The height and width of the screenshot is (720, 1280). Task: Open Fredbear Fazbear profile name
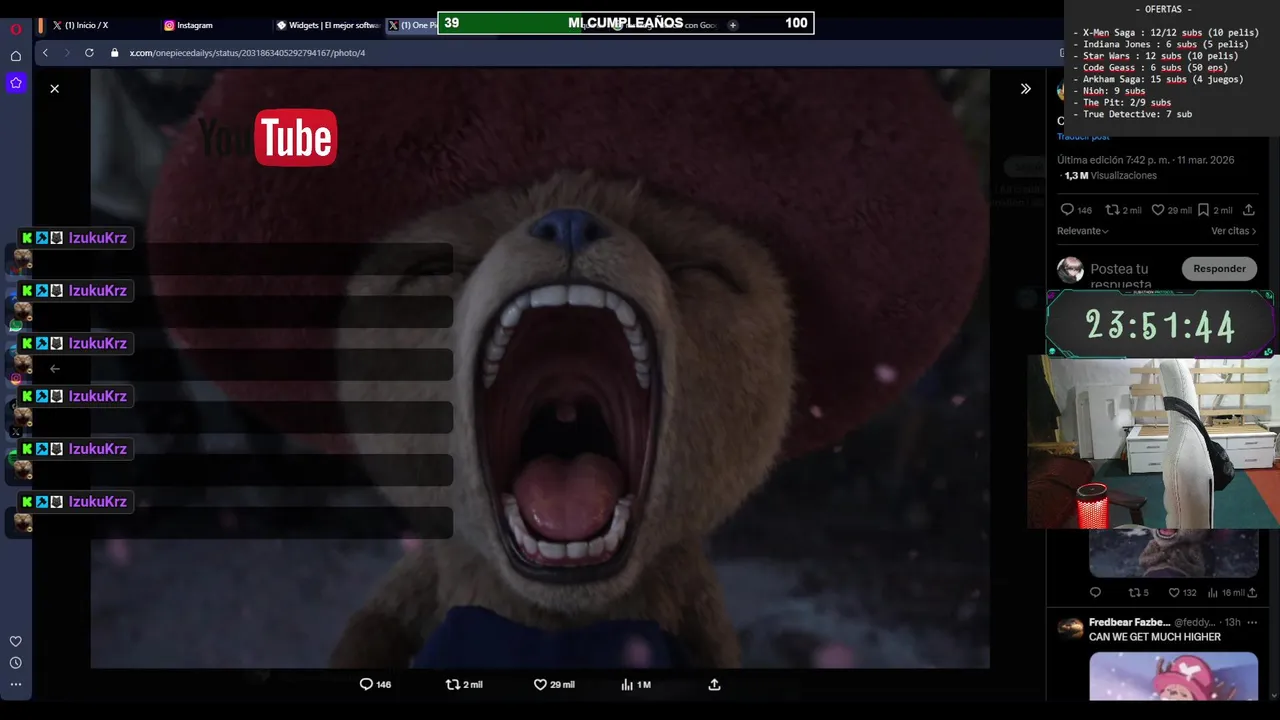click(1129, 622)
